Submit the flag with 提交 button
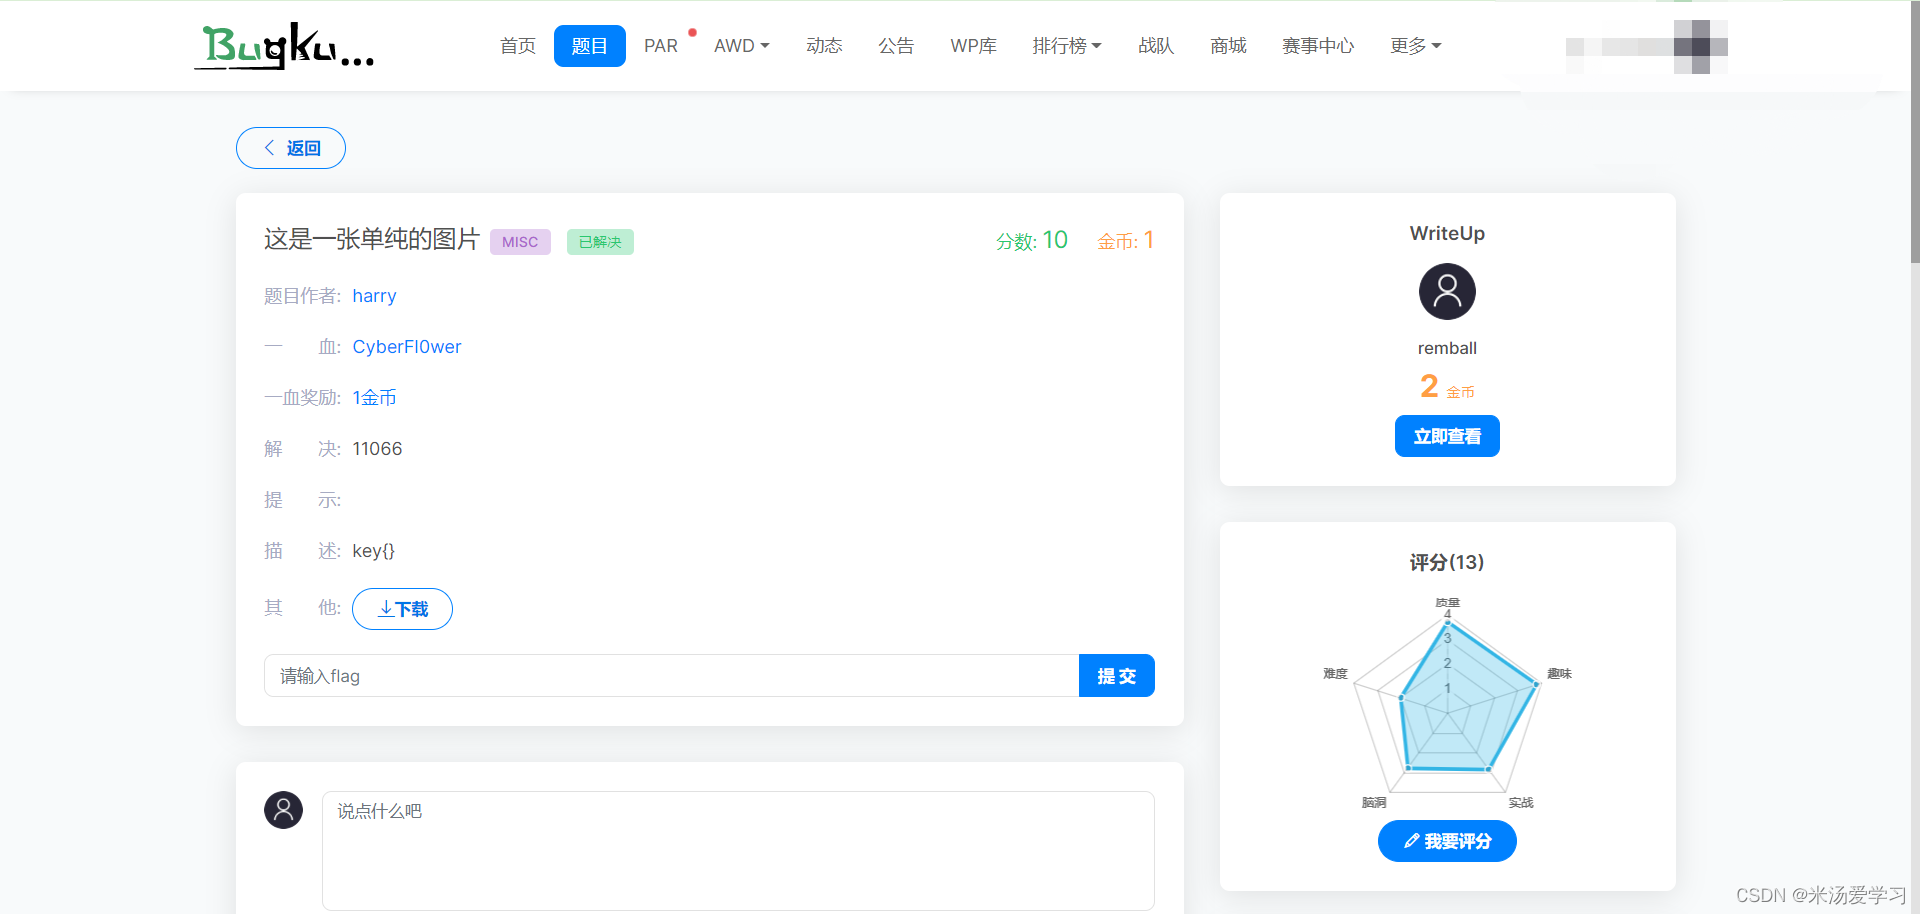The height and width of the screenshot is (914, 1920). 1117,676
